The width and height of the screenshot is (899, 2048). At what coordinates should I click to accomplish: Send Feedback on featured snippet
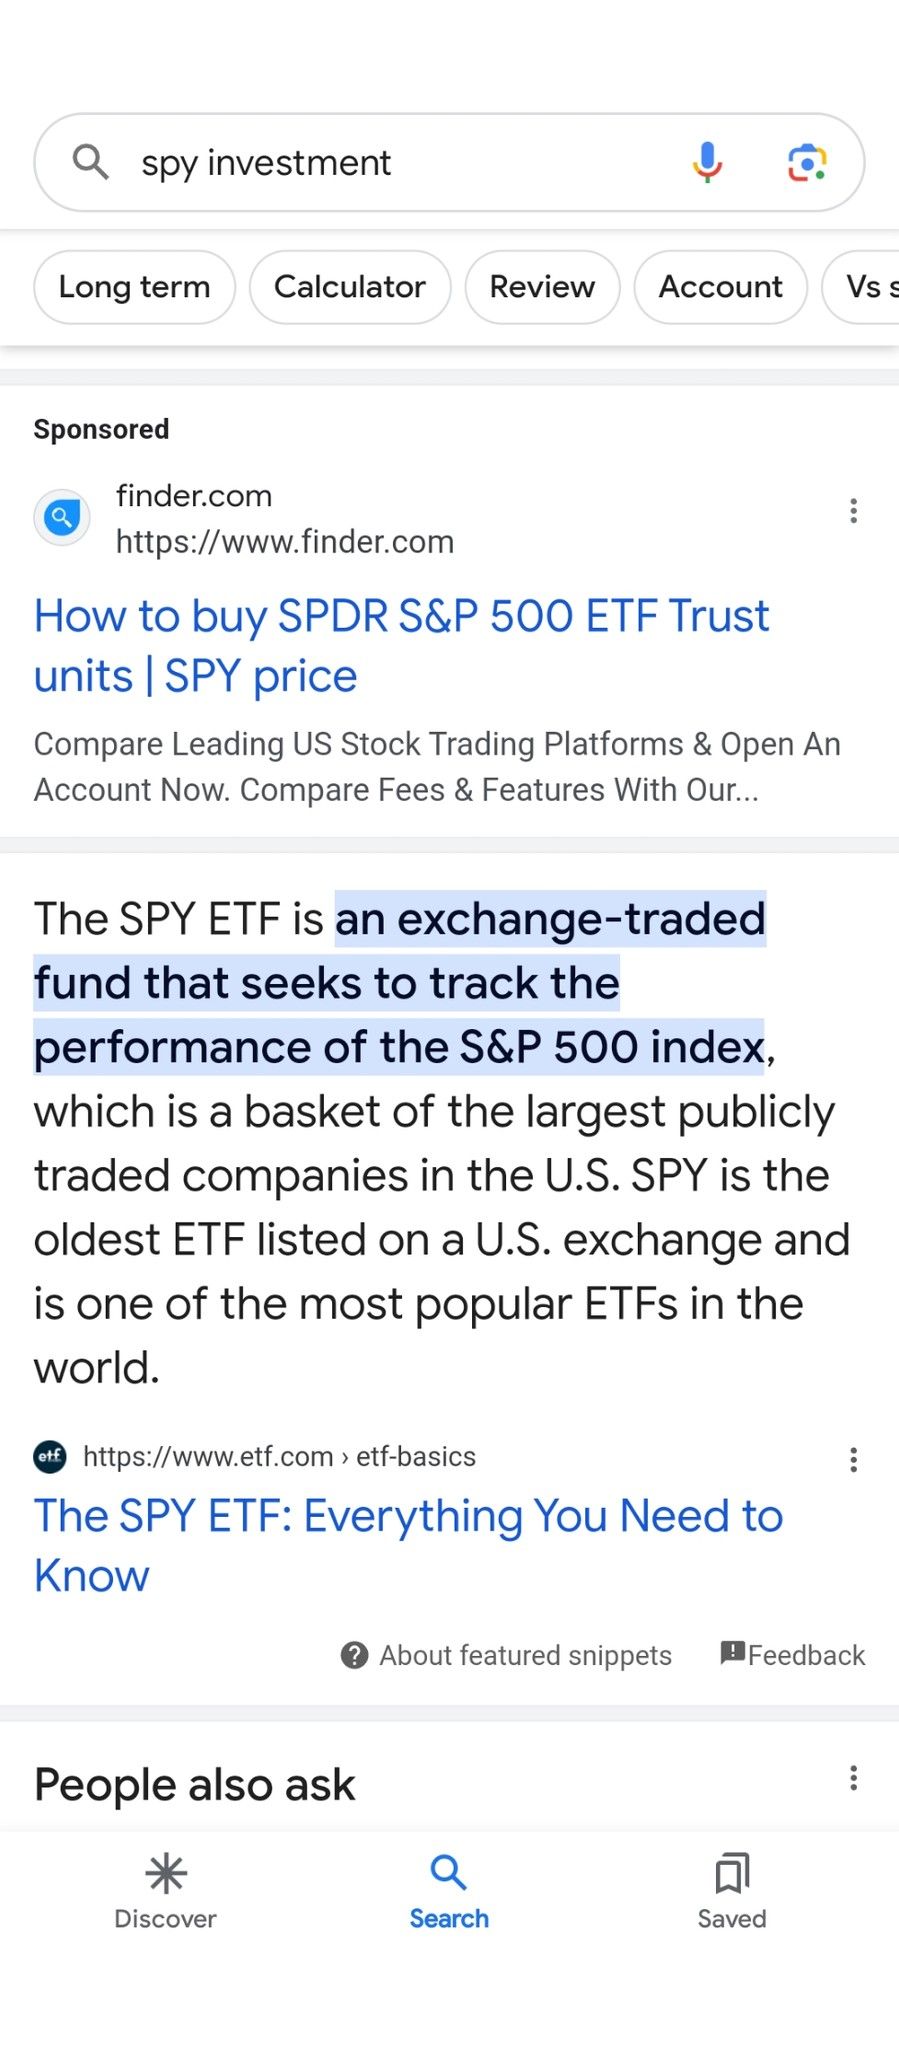click(x=793, y=1655)
